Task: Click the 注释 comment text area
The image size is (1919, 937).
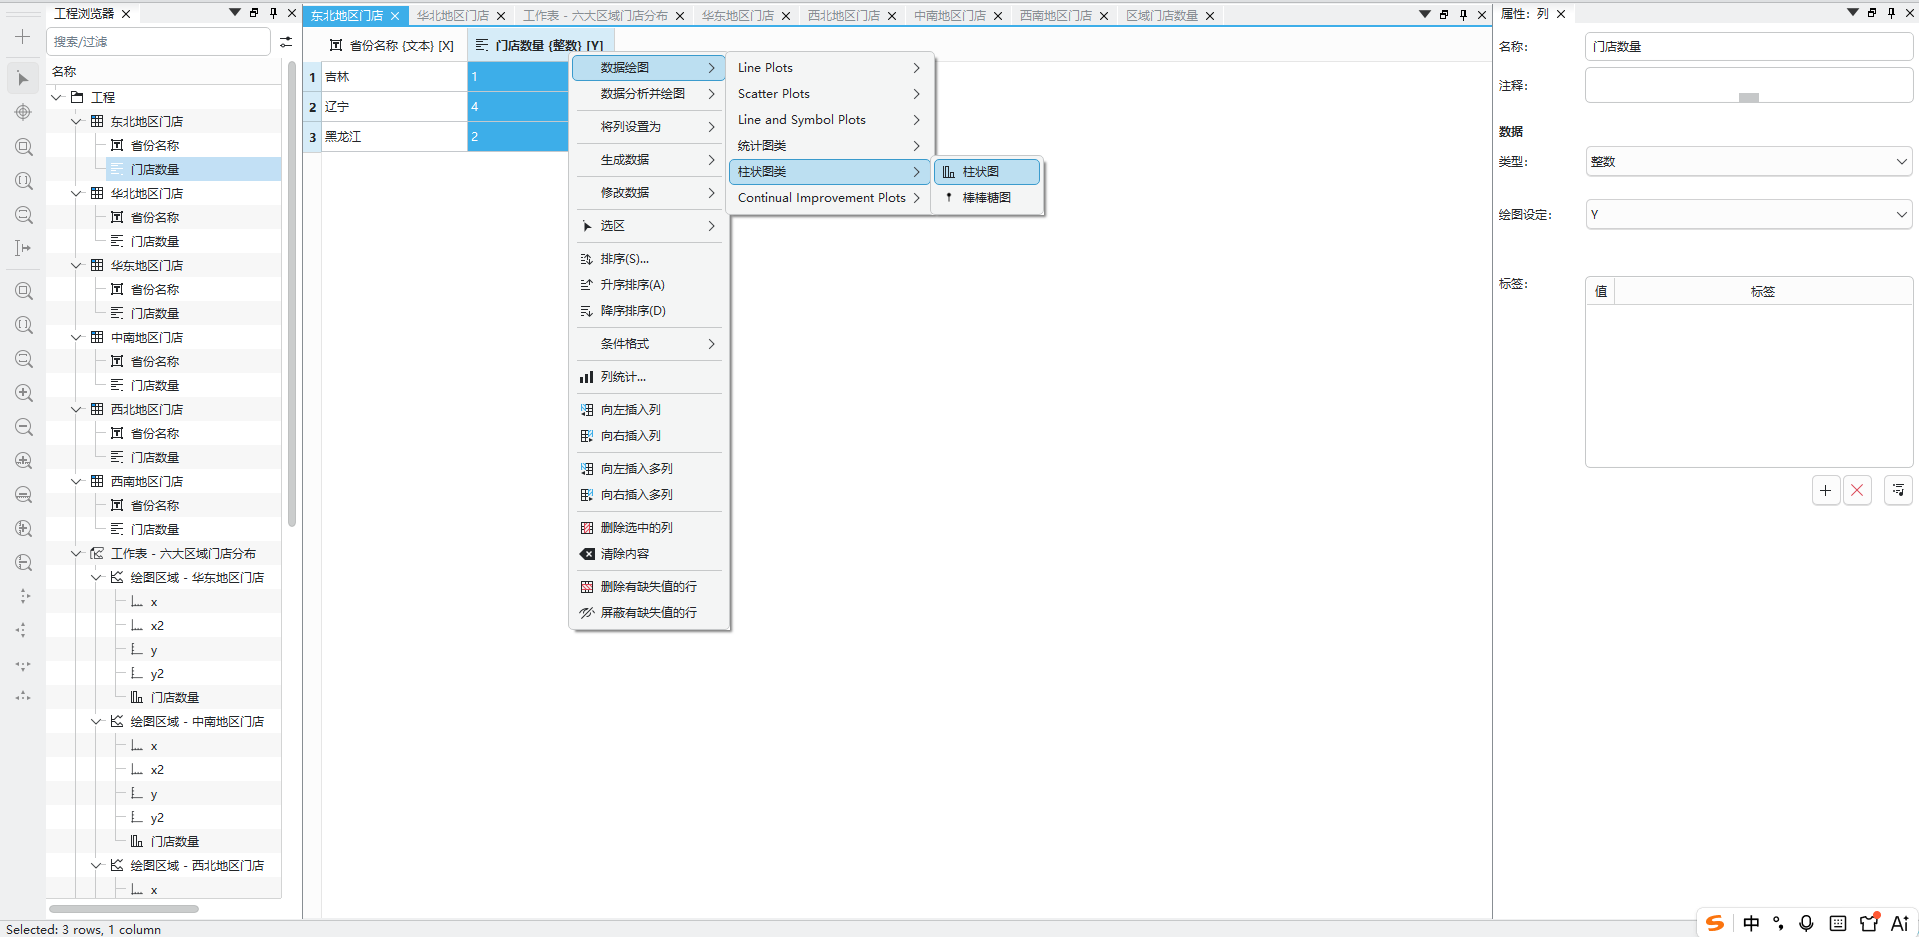Action: 1749,85
